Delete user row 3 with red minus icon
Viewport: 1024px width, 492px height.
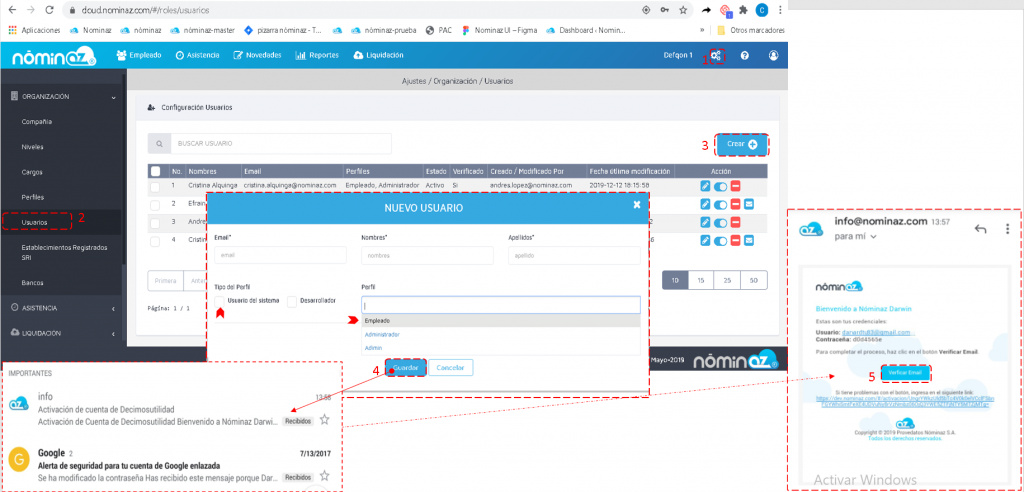click(x=735, y=222)
